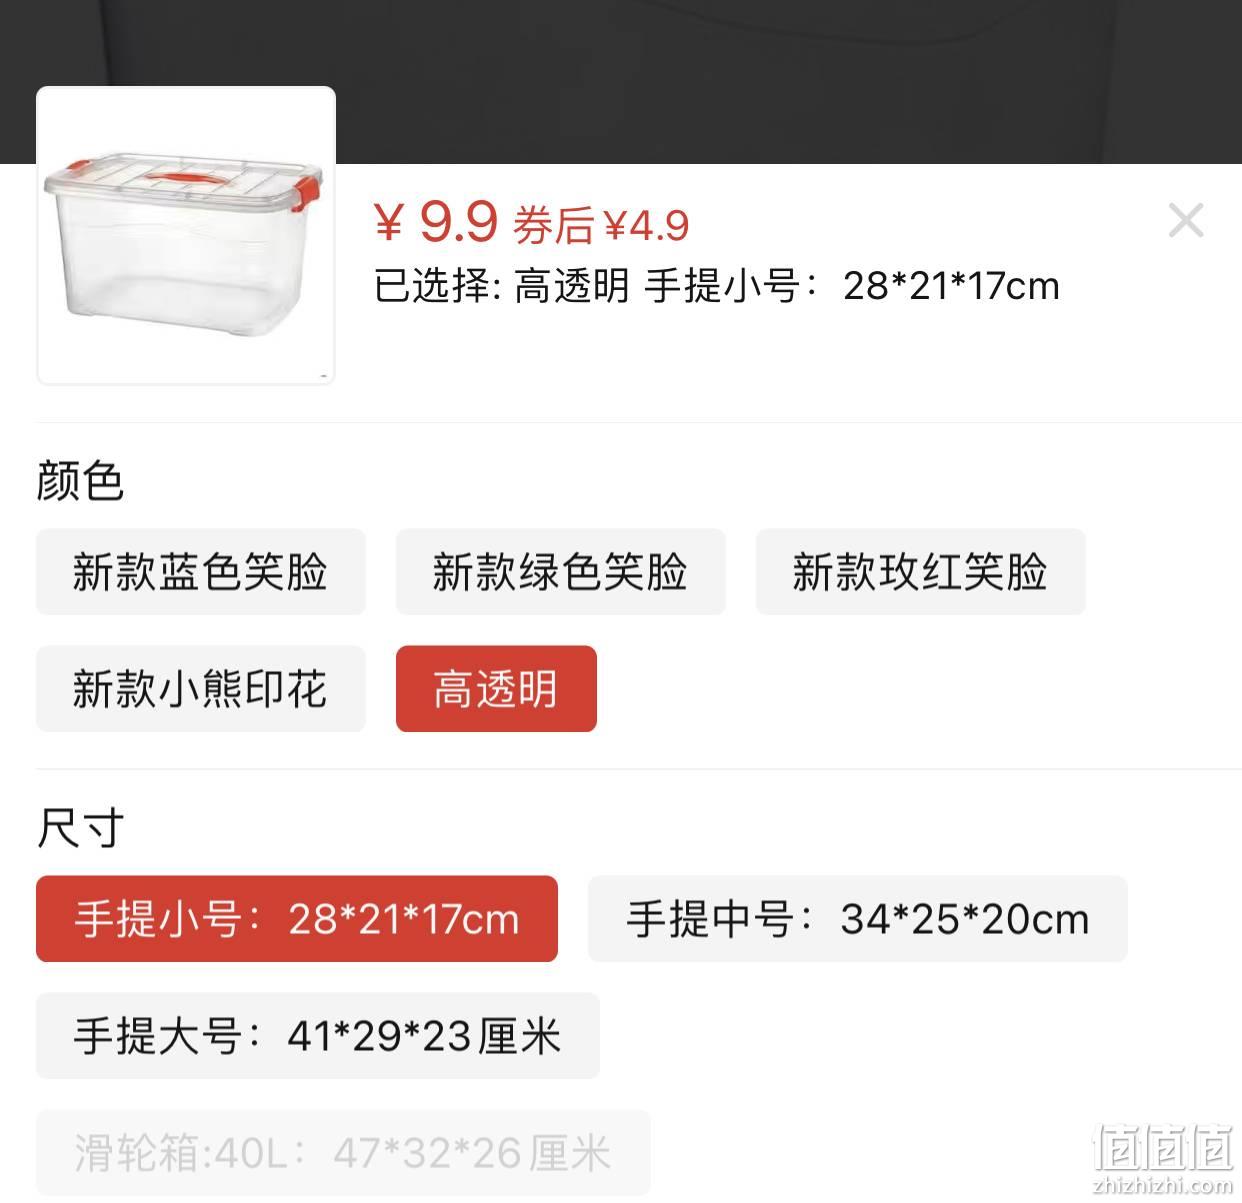Tap the red ¥9.9 price
1242x1203 pixels.
[435, 221]
